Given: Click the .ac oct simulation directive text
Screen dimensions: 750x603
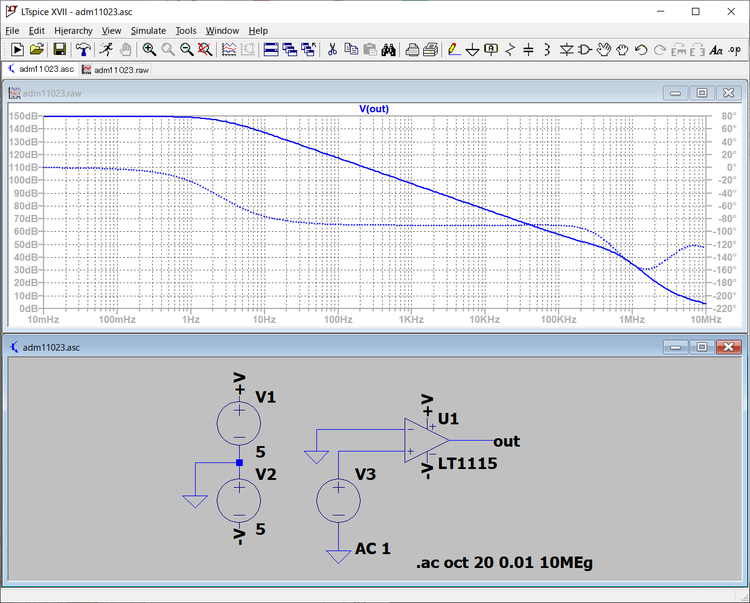Looking at the screenshot, I should (504, 564).
